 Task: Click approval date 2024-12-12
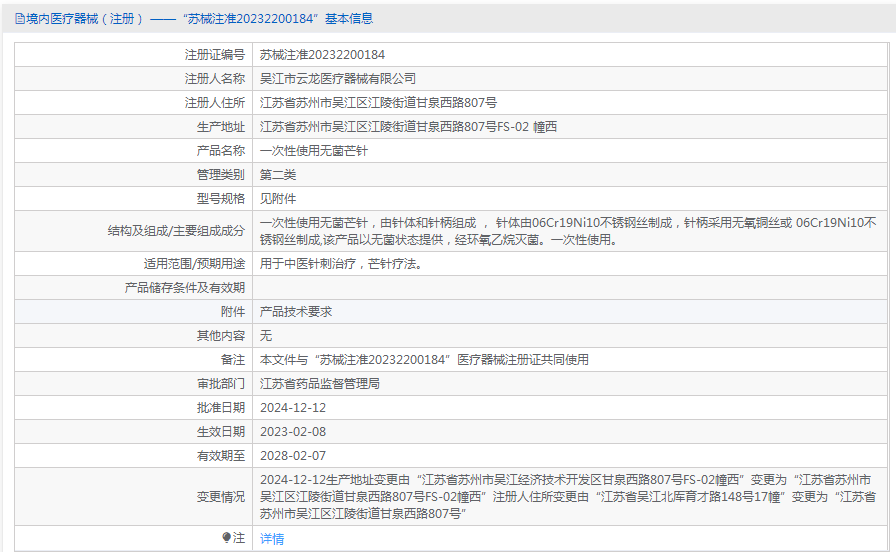[293, 408]
